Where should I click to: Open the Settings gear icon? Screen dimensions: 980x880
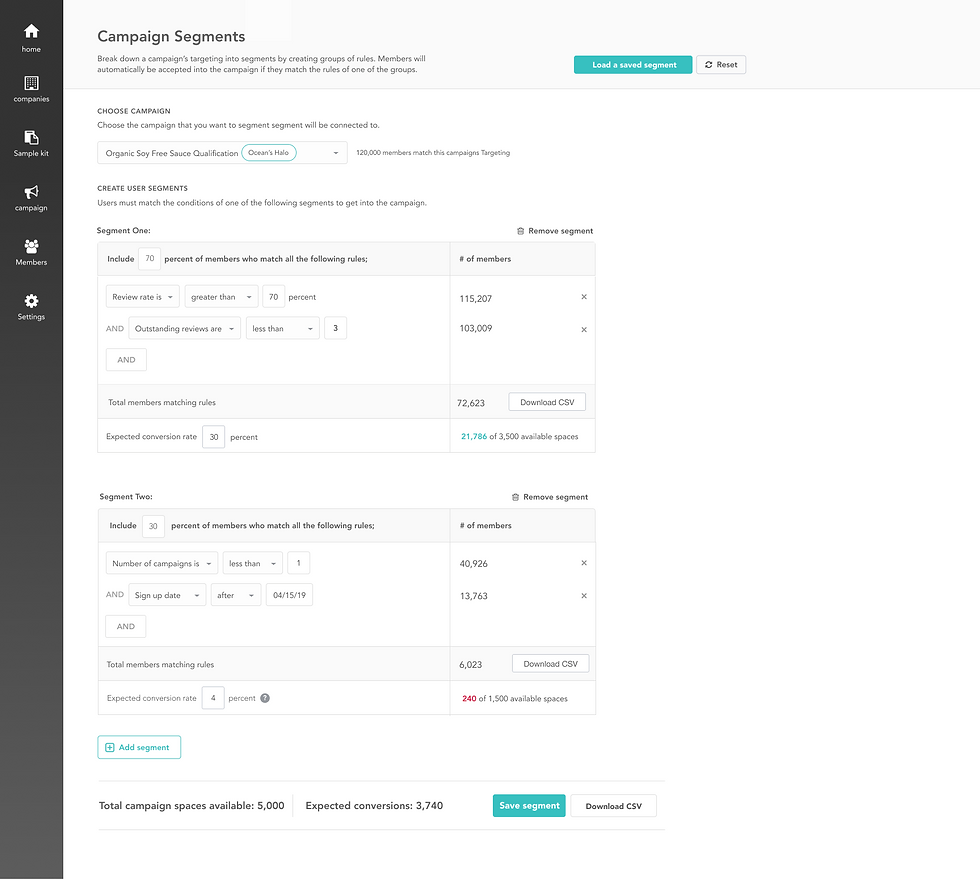31,301
